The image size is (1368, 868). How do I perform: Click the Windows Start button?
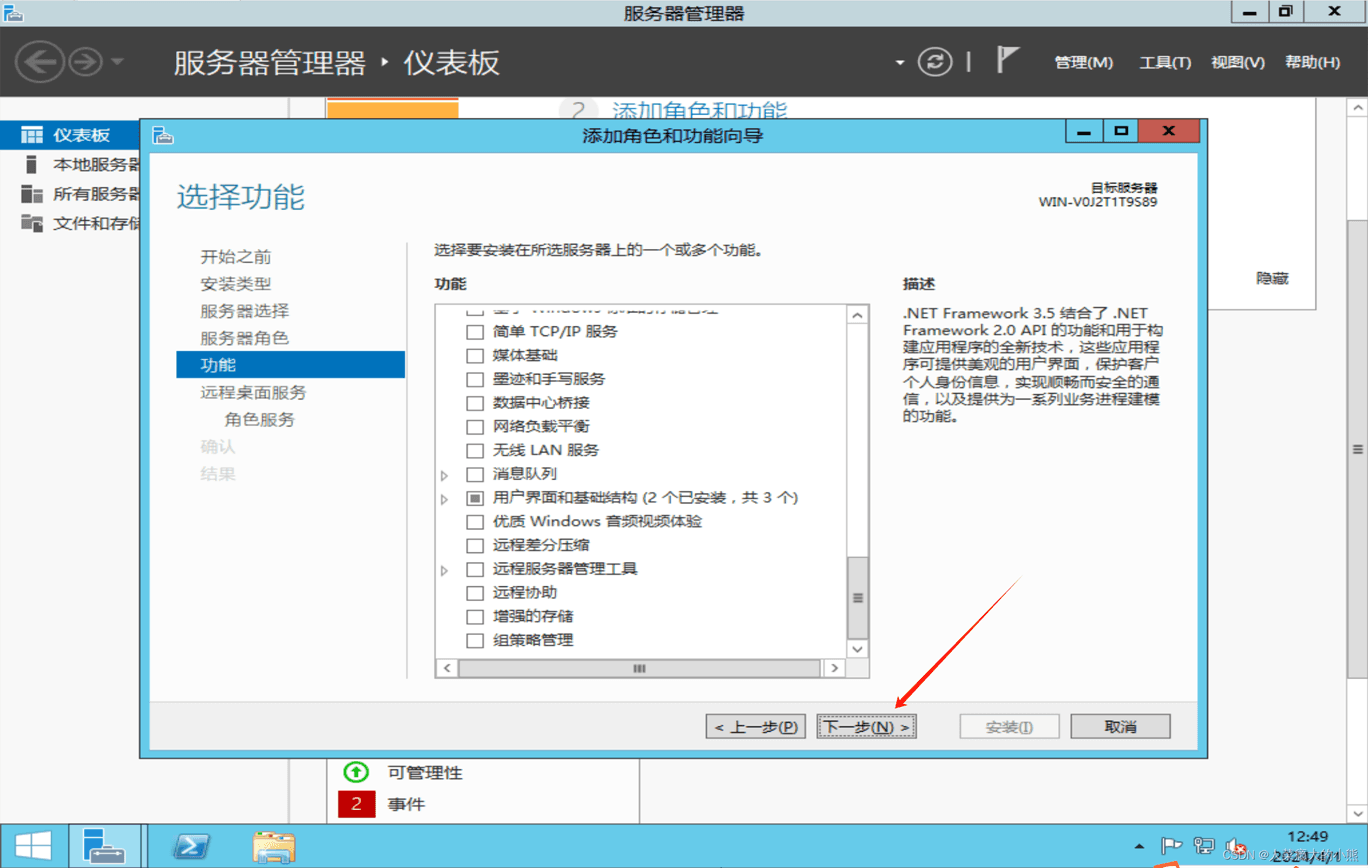click(33, 846)
